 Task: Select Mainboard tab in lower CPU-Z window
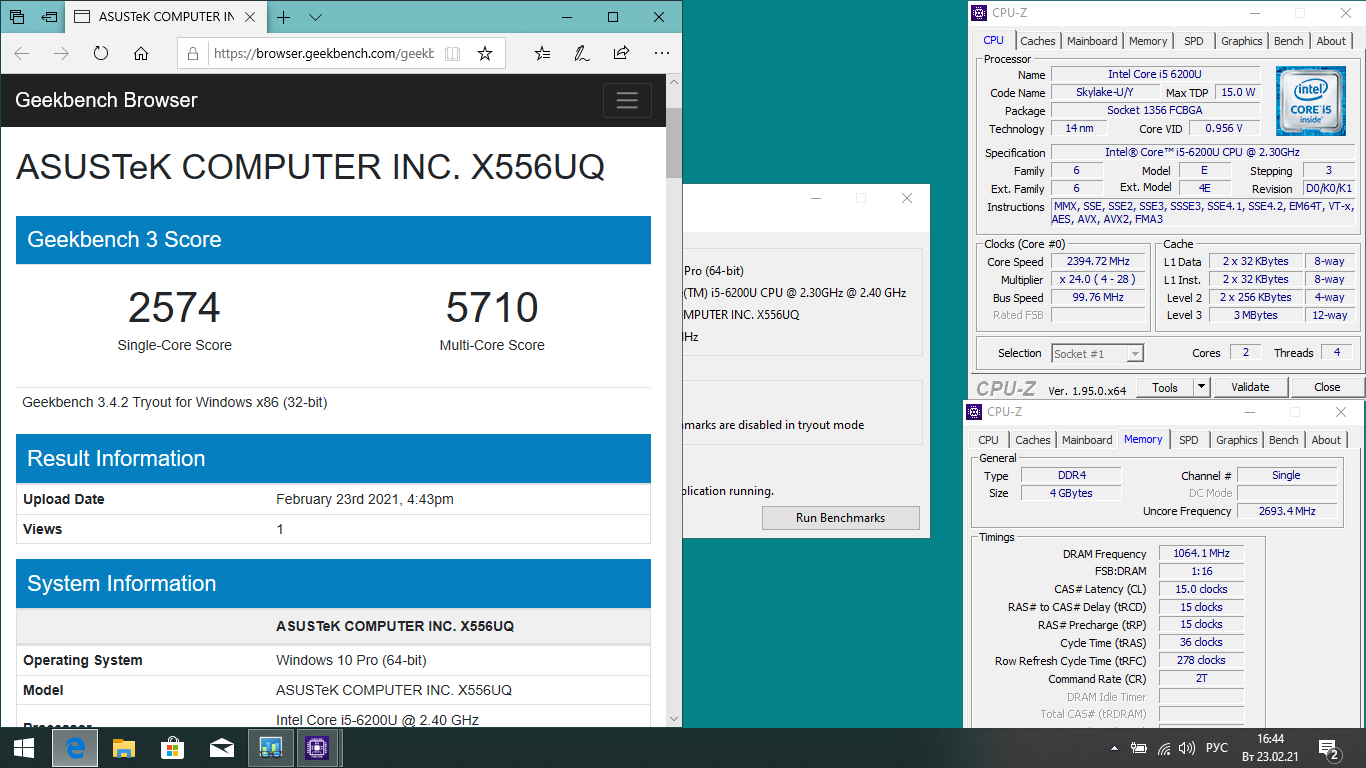(1087, 440)
